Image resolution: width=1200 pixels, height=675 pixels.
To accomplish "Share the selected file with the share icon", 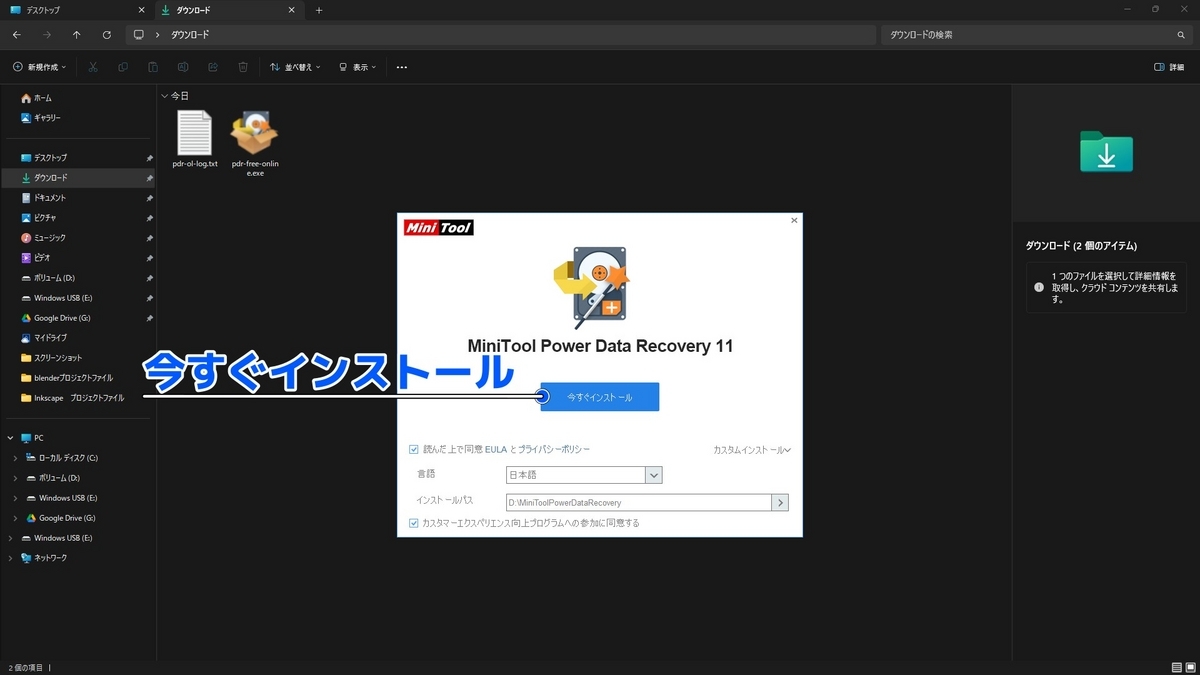I will (212, 67).
